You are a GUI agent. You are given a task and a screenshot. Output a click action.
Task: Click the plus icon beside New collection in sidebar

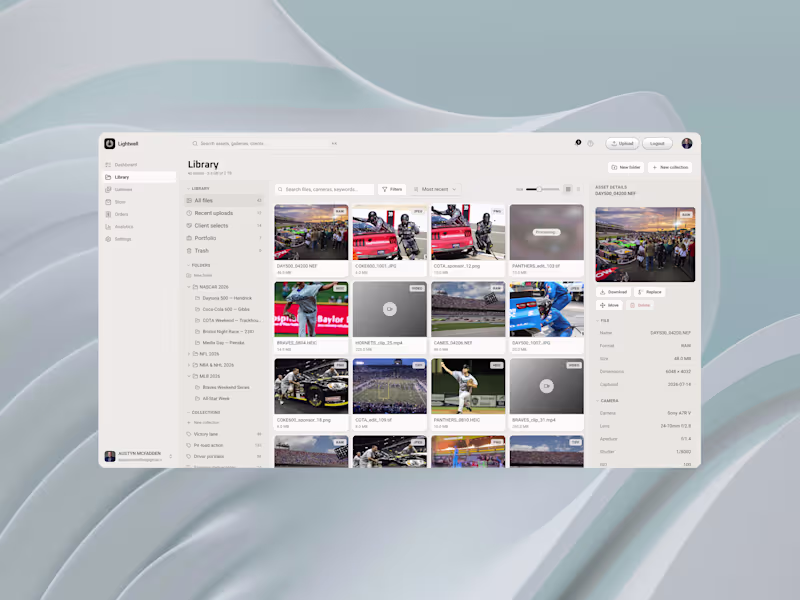click(189, 422)
